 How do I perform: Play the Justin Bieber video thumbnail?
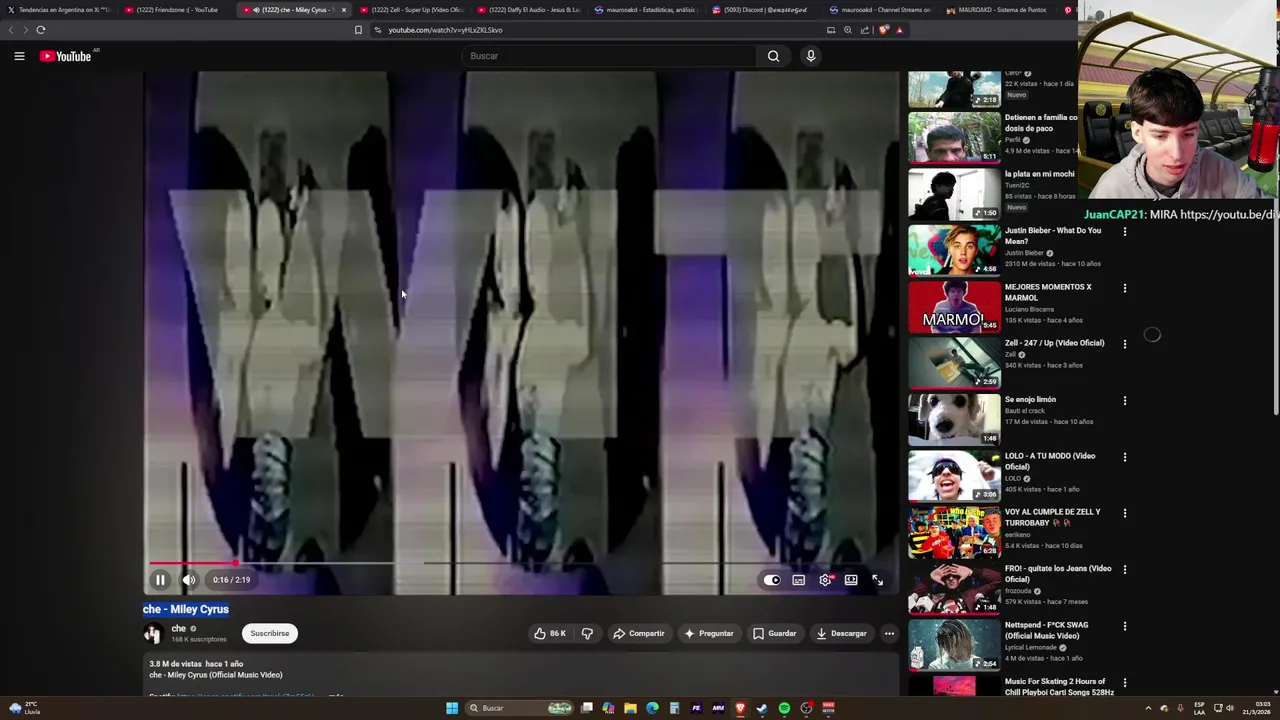(x=954, y=250)
